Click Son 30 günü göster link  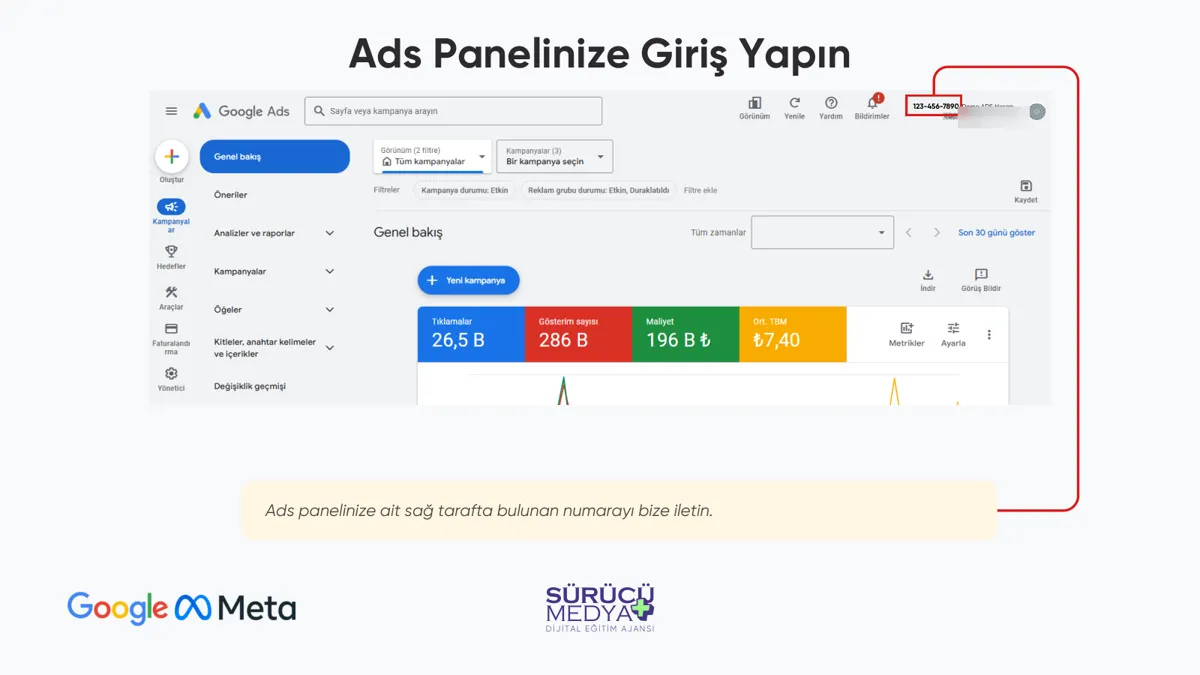click(x=996, y=233)
